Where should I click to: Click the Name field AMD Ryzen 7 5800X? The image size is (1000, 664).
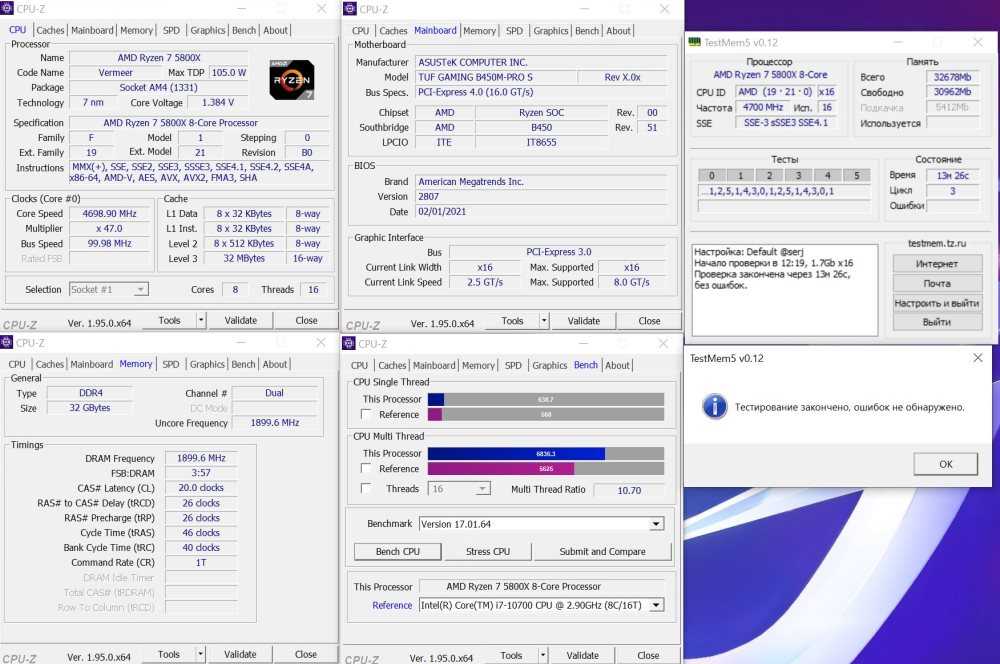coord(159,57)
